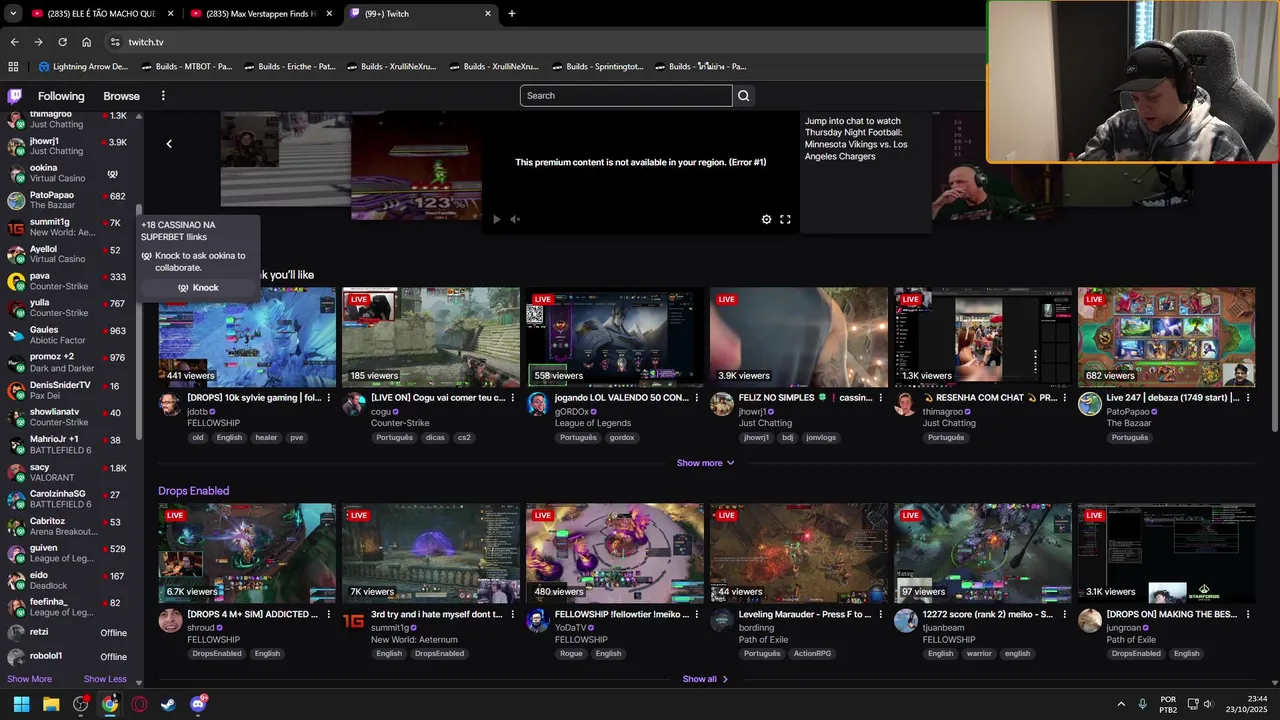
Task: Click Chrome home button
Action: click(86, 42)
